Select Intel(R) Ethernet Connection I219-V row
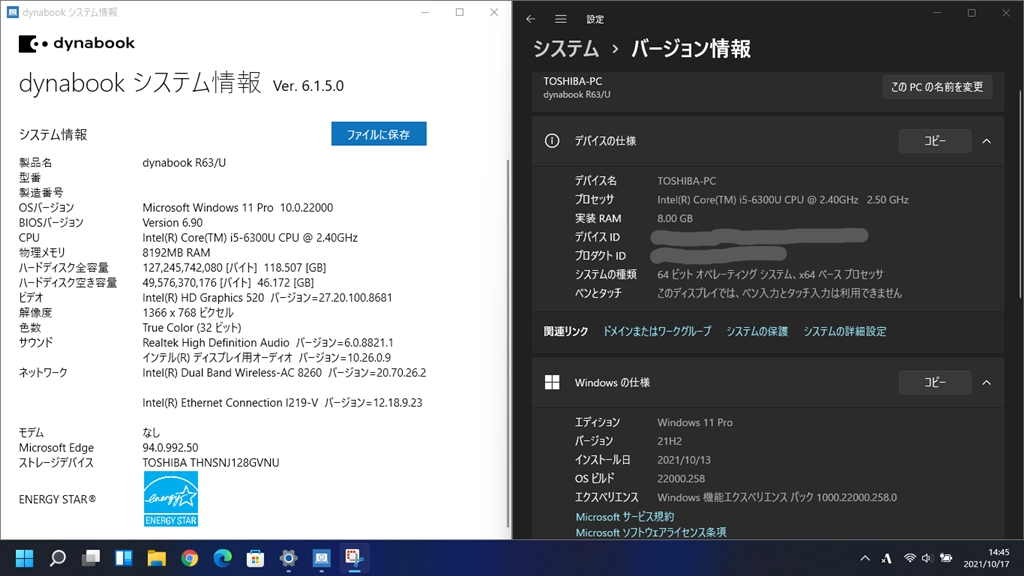 point(282,403)
